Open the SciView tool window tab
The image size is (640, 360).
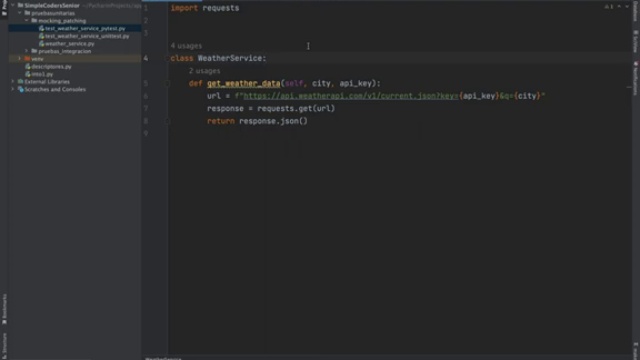[636, 41]
